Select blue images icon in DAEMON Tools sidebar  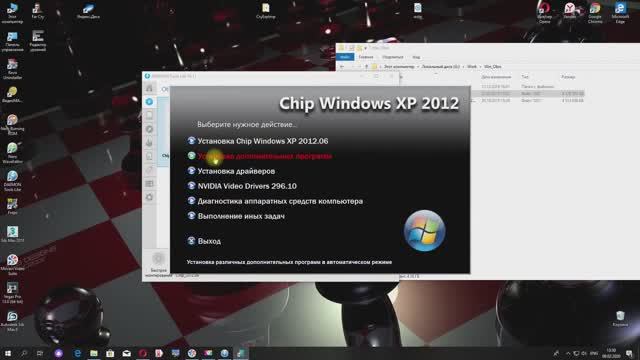point(149,101)
